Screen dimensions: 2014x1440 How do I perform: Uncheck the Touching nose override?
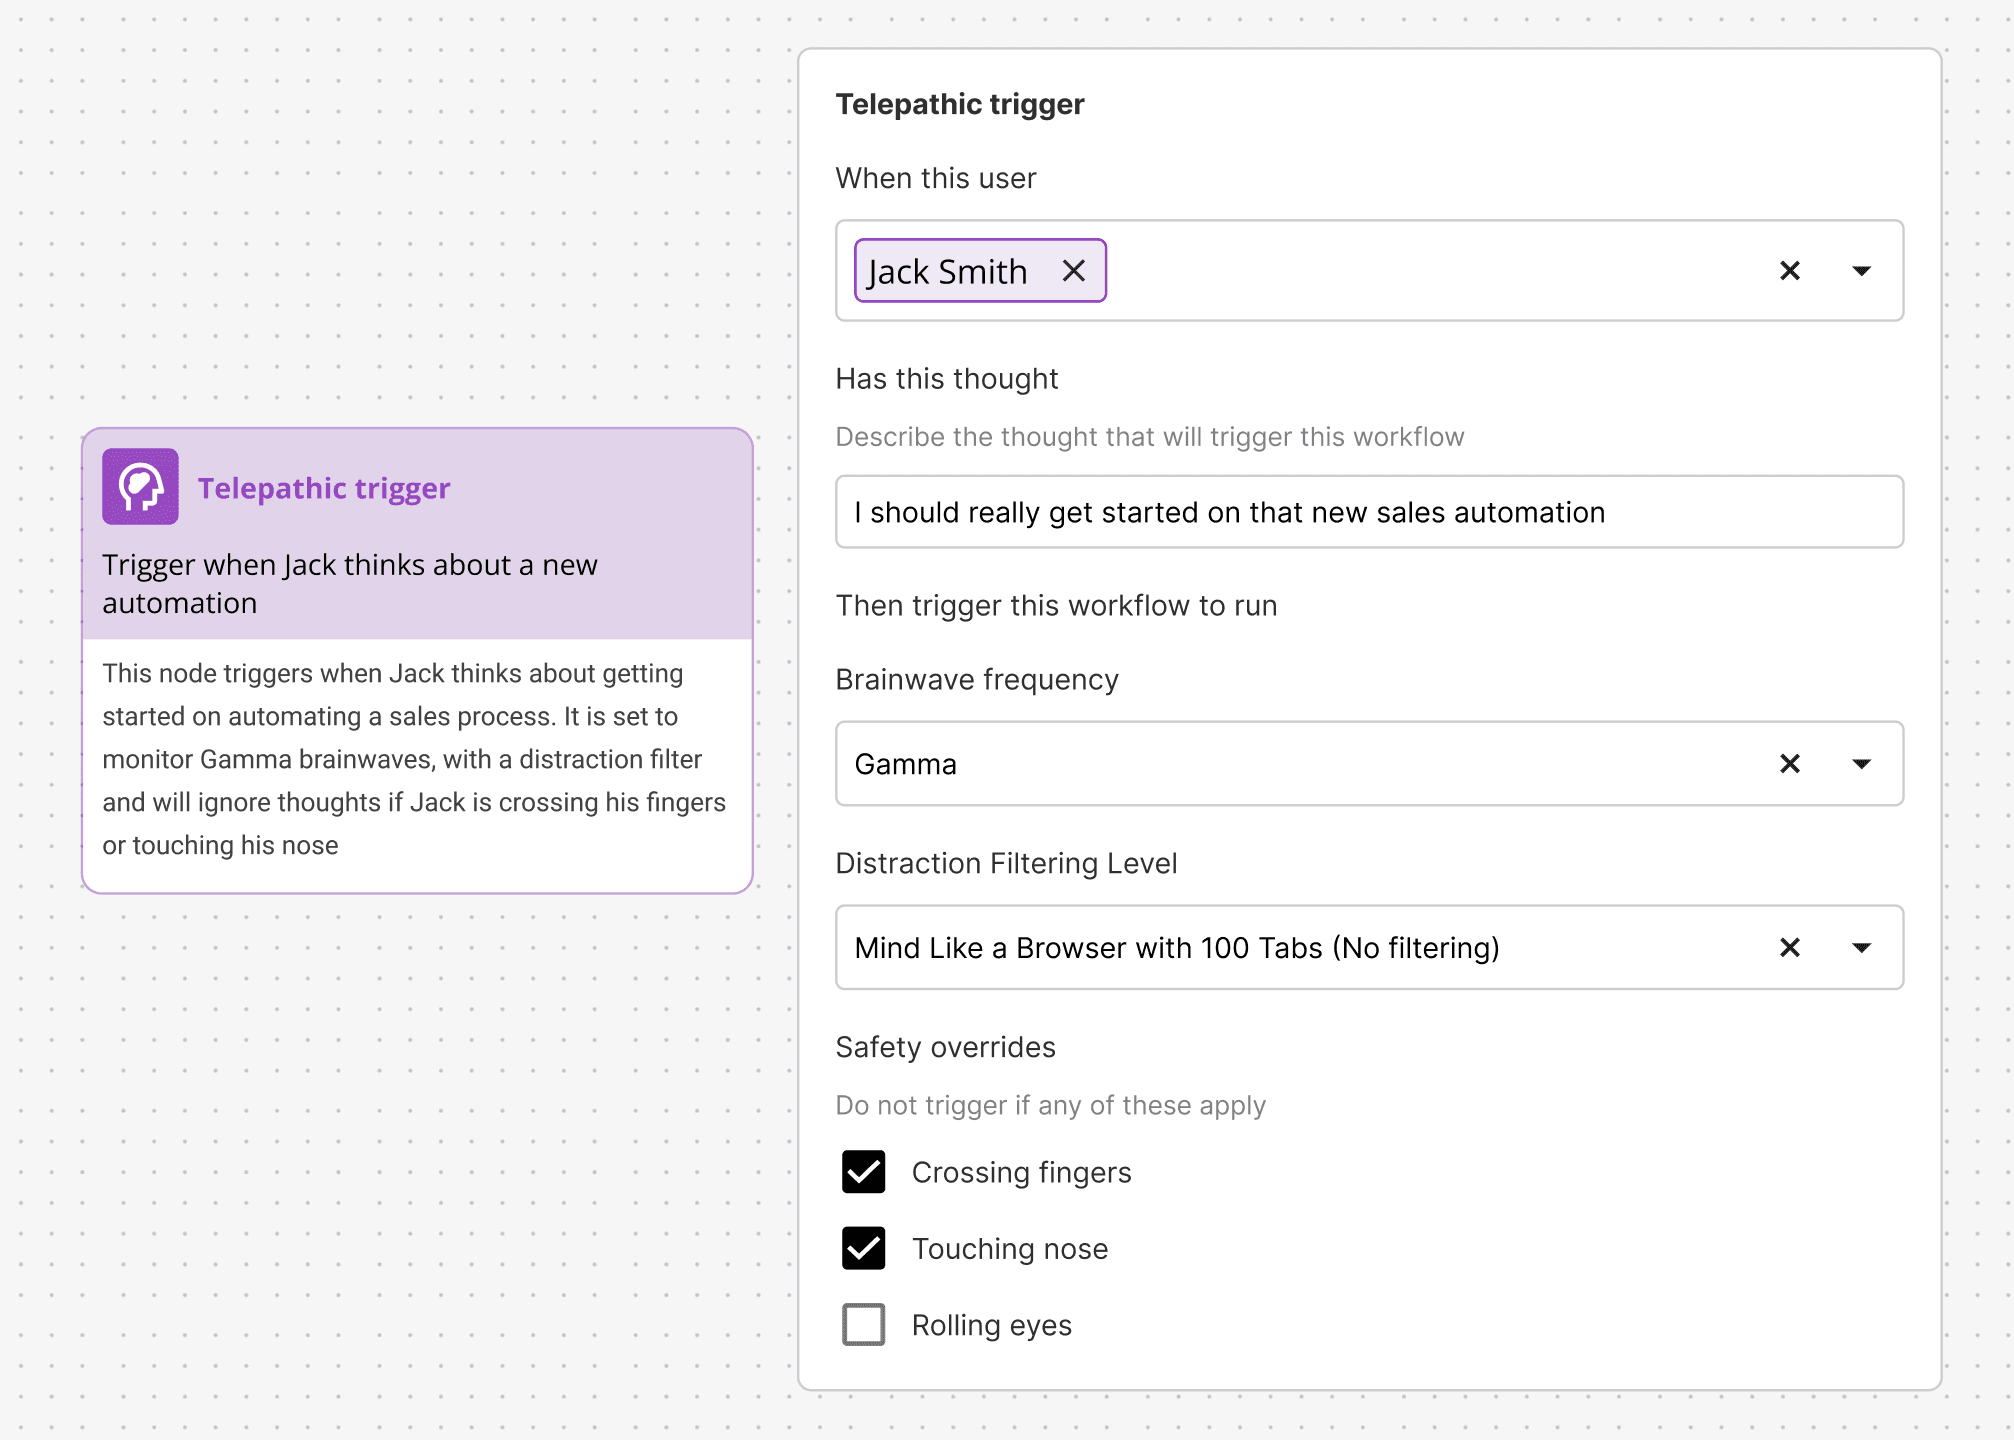point(863,1248)
